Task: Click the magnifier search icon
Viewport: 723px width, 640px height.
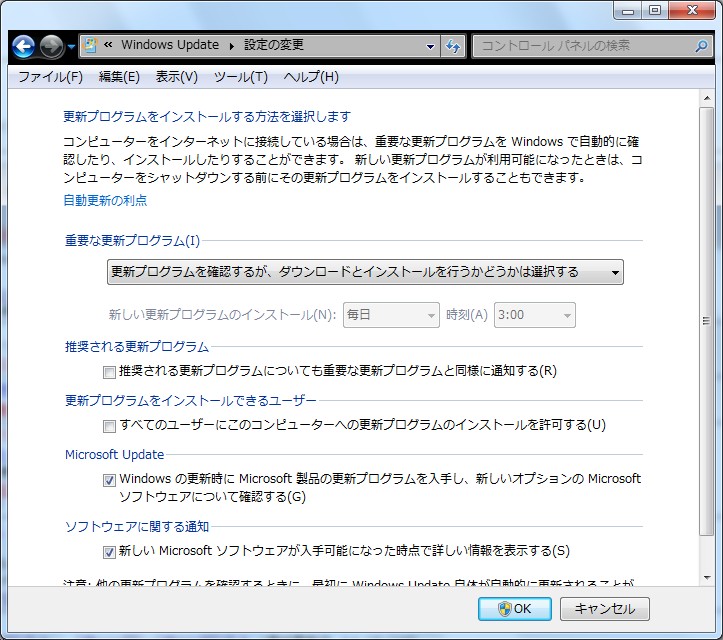Action: click(x=701, y=46)
